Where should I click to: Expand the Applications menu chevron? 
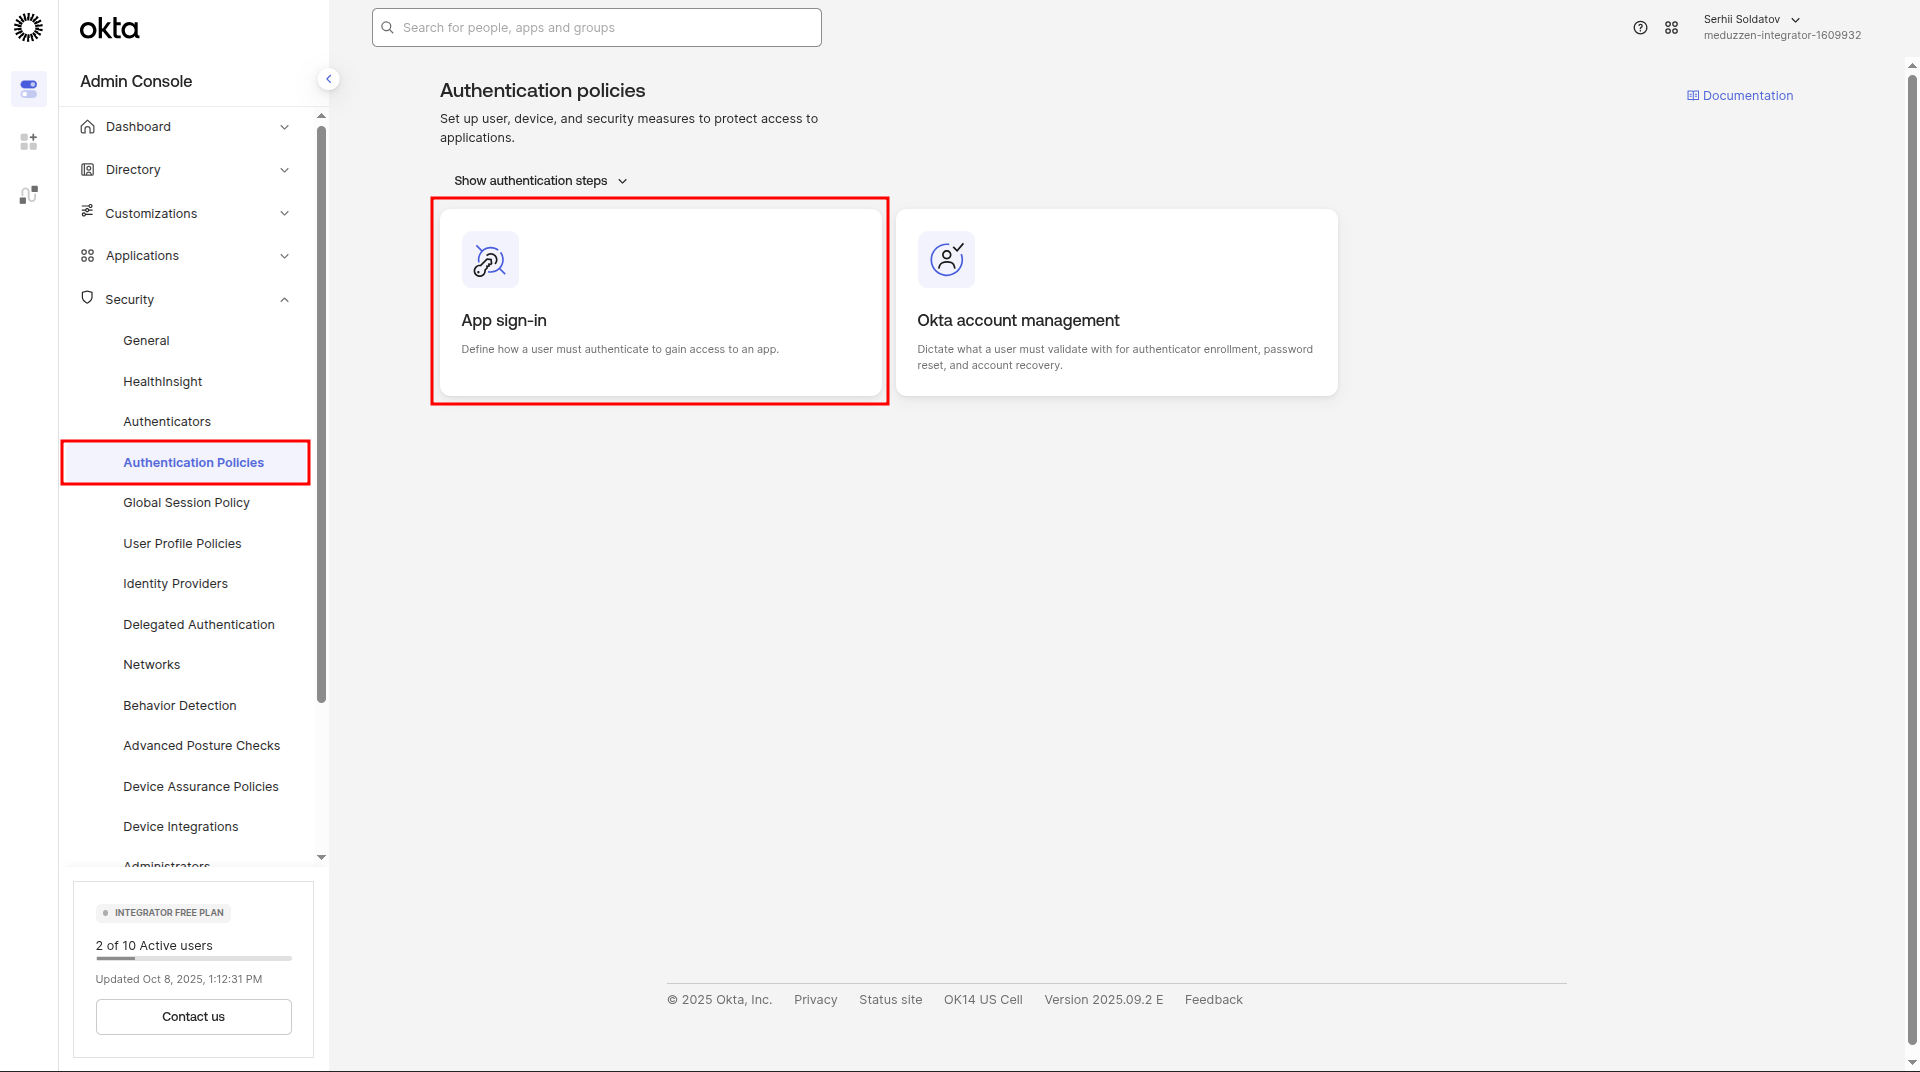point(285,256)
